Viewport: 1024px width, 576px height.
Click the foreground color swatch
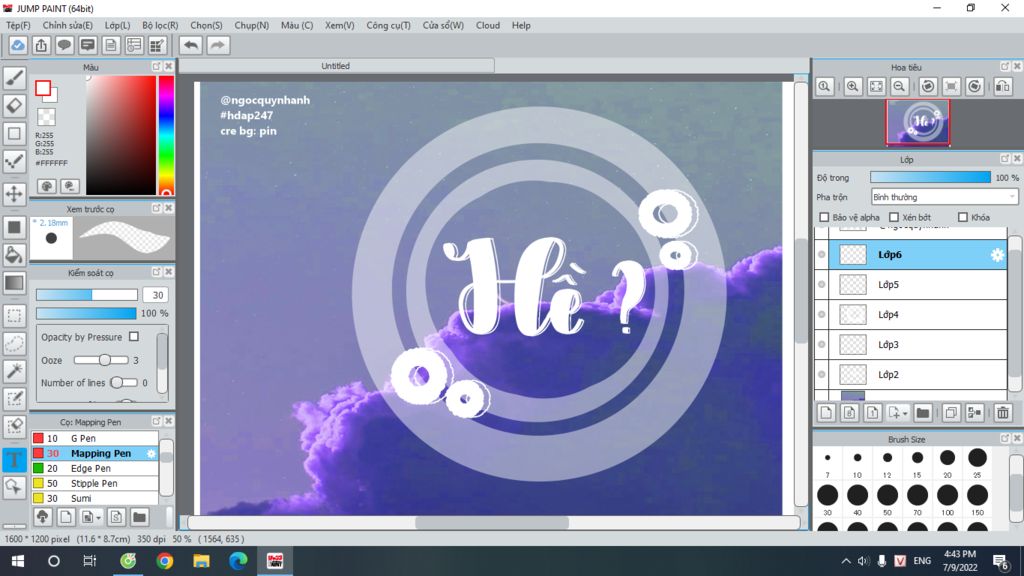[x=43, y=88]
